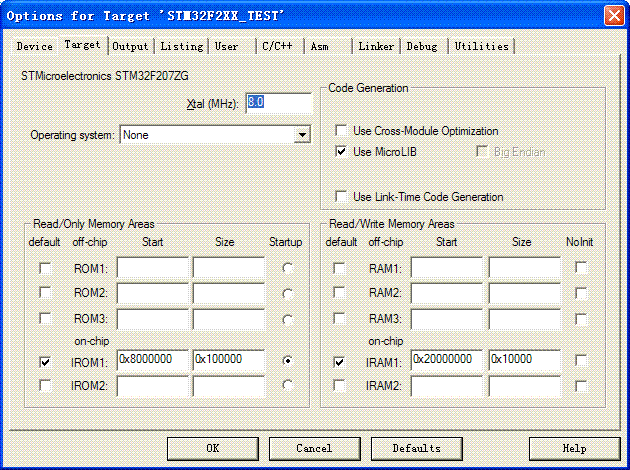Reset settings with Defaults button
630x470 pixels.
[x=417, y=448]
